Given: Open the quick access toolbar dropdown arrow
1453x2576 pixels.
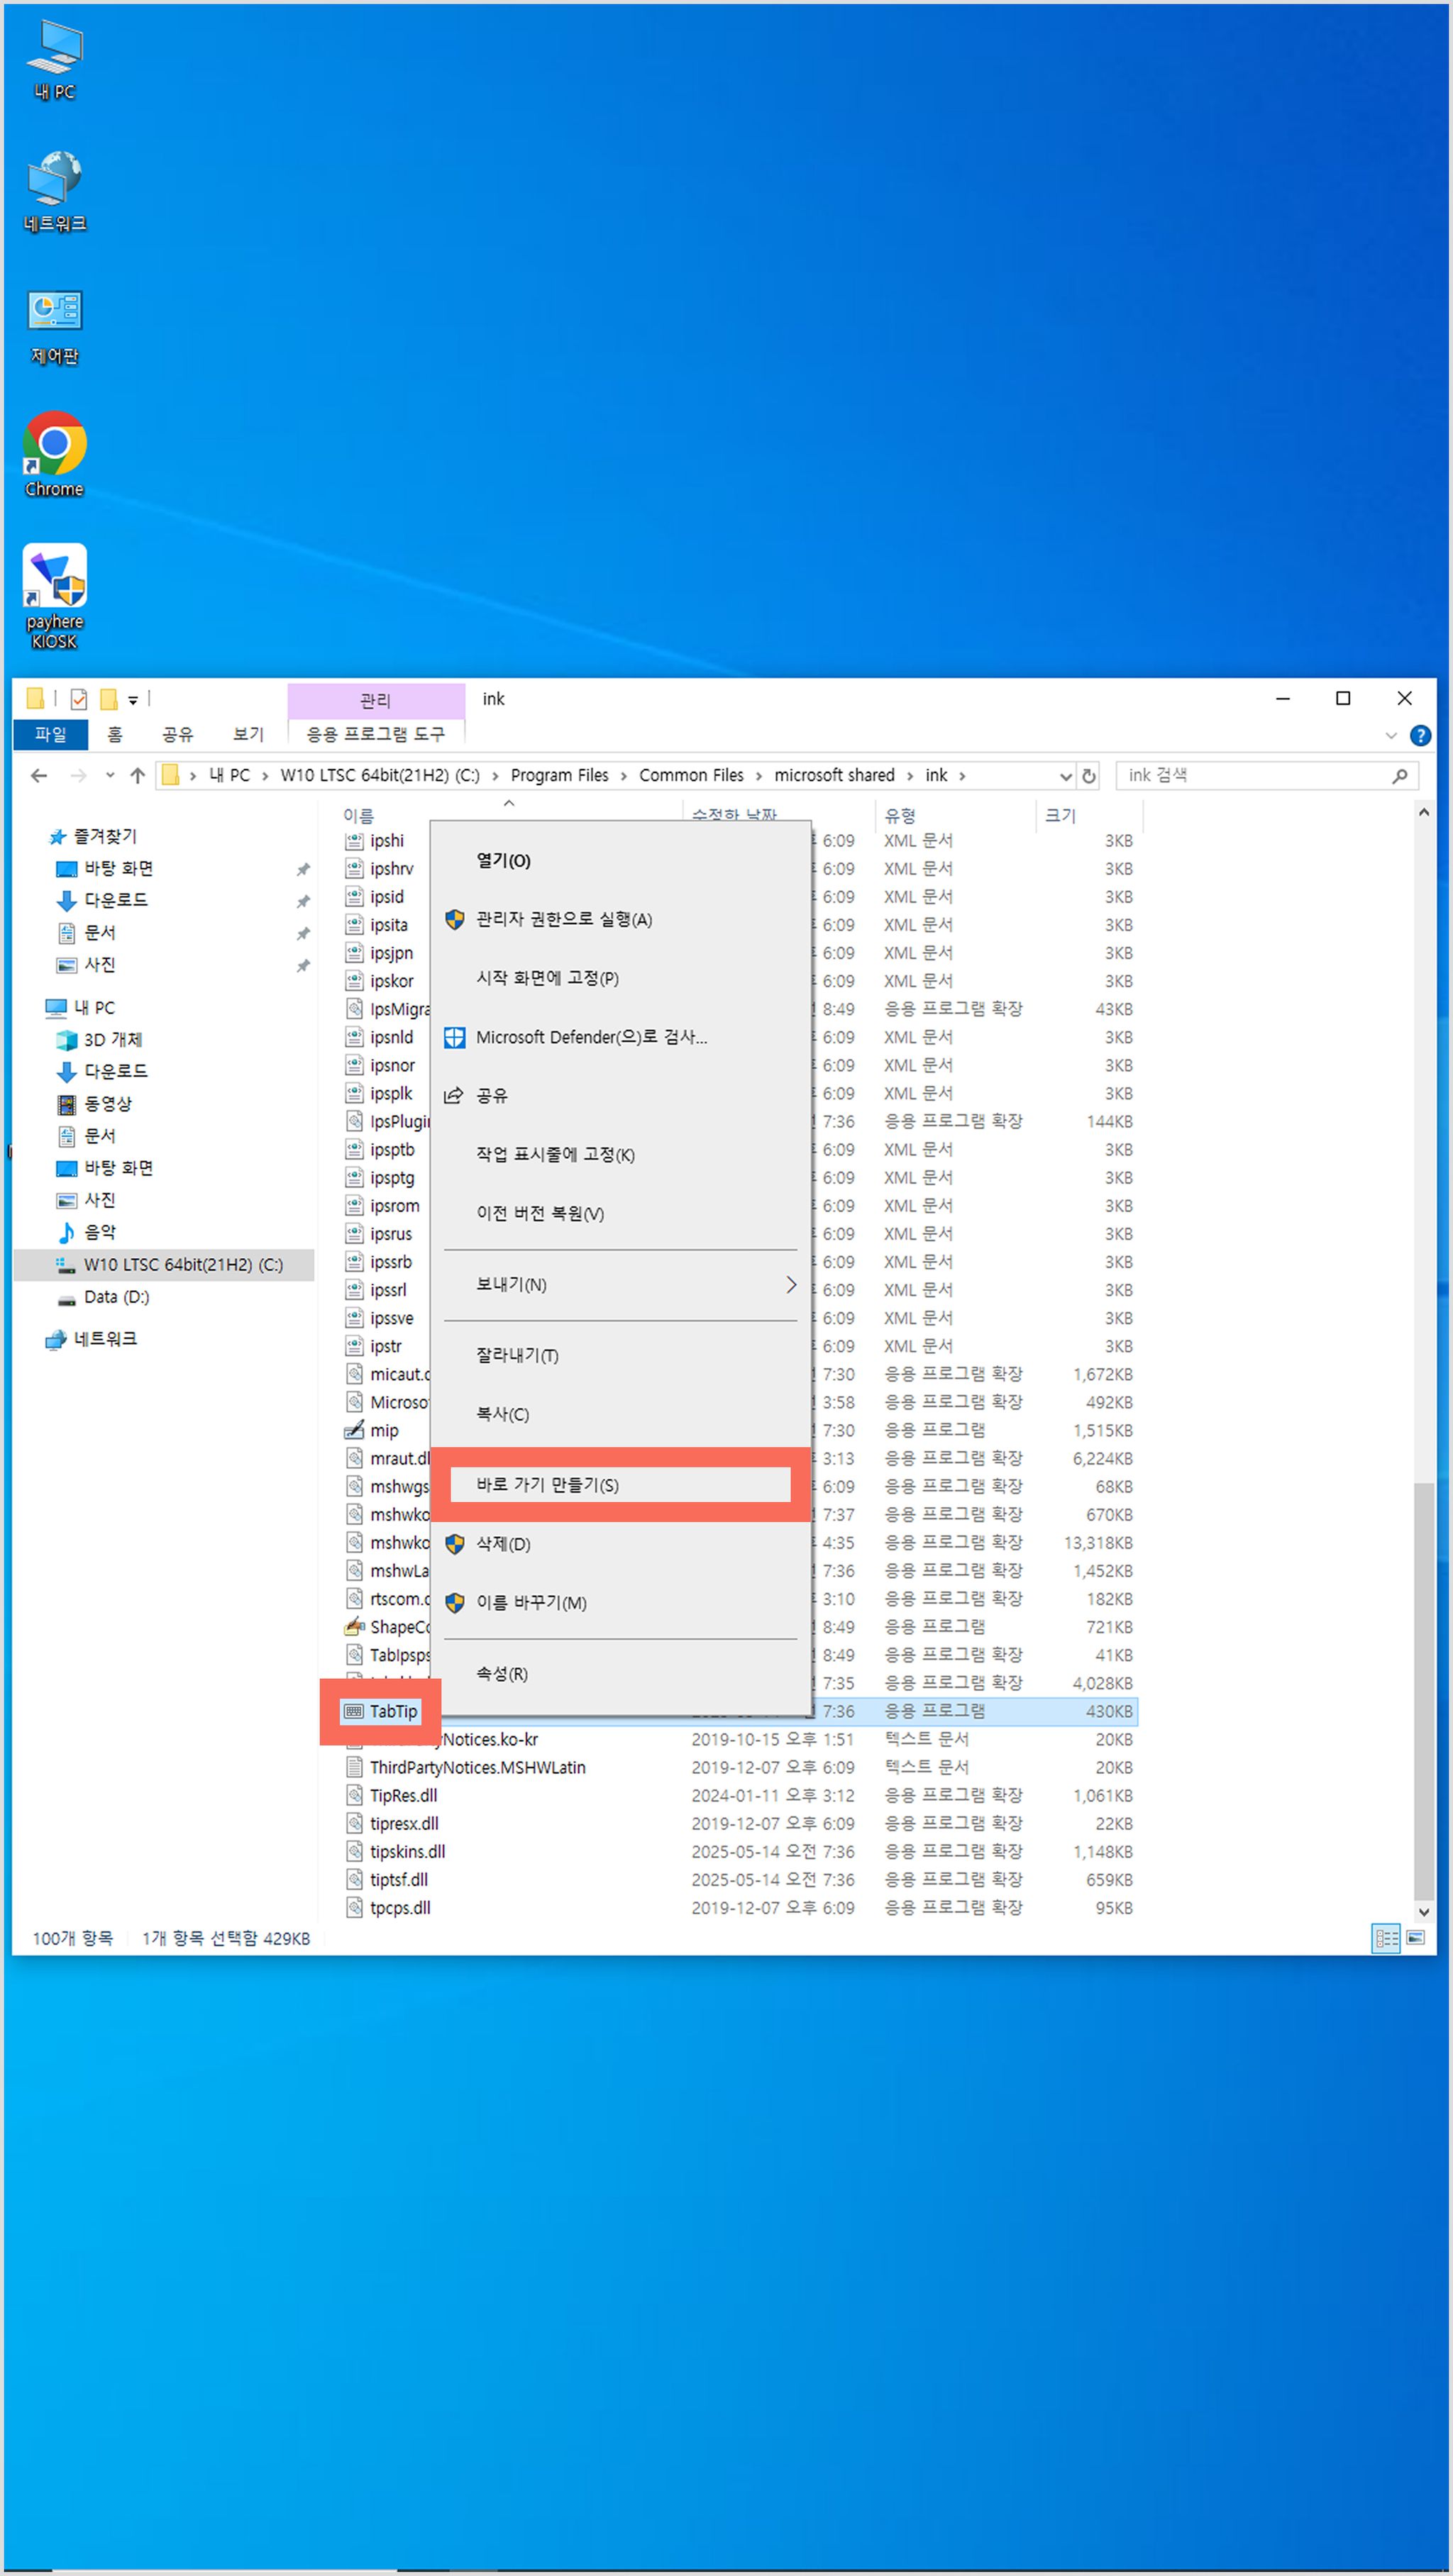Looking at the screenshot, I should [x=133, y=700].
